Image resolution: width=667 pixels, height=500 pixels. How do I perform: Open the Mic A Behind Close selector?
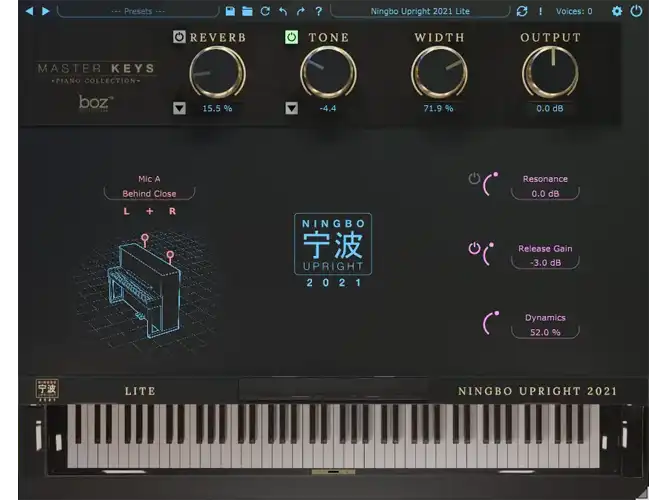149,194
